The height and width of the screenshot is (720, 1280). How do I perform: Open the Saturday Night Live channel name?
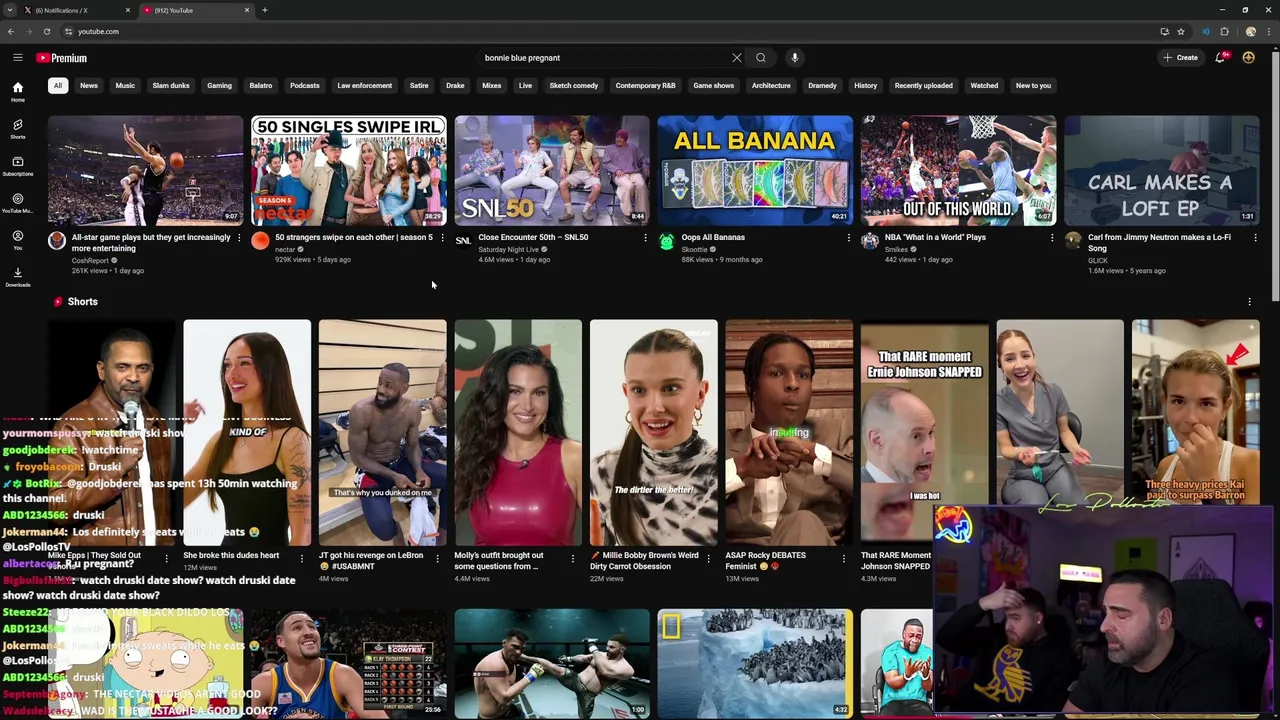[508, 249]
